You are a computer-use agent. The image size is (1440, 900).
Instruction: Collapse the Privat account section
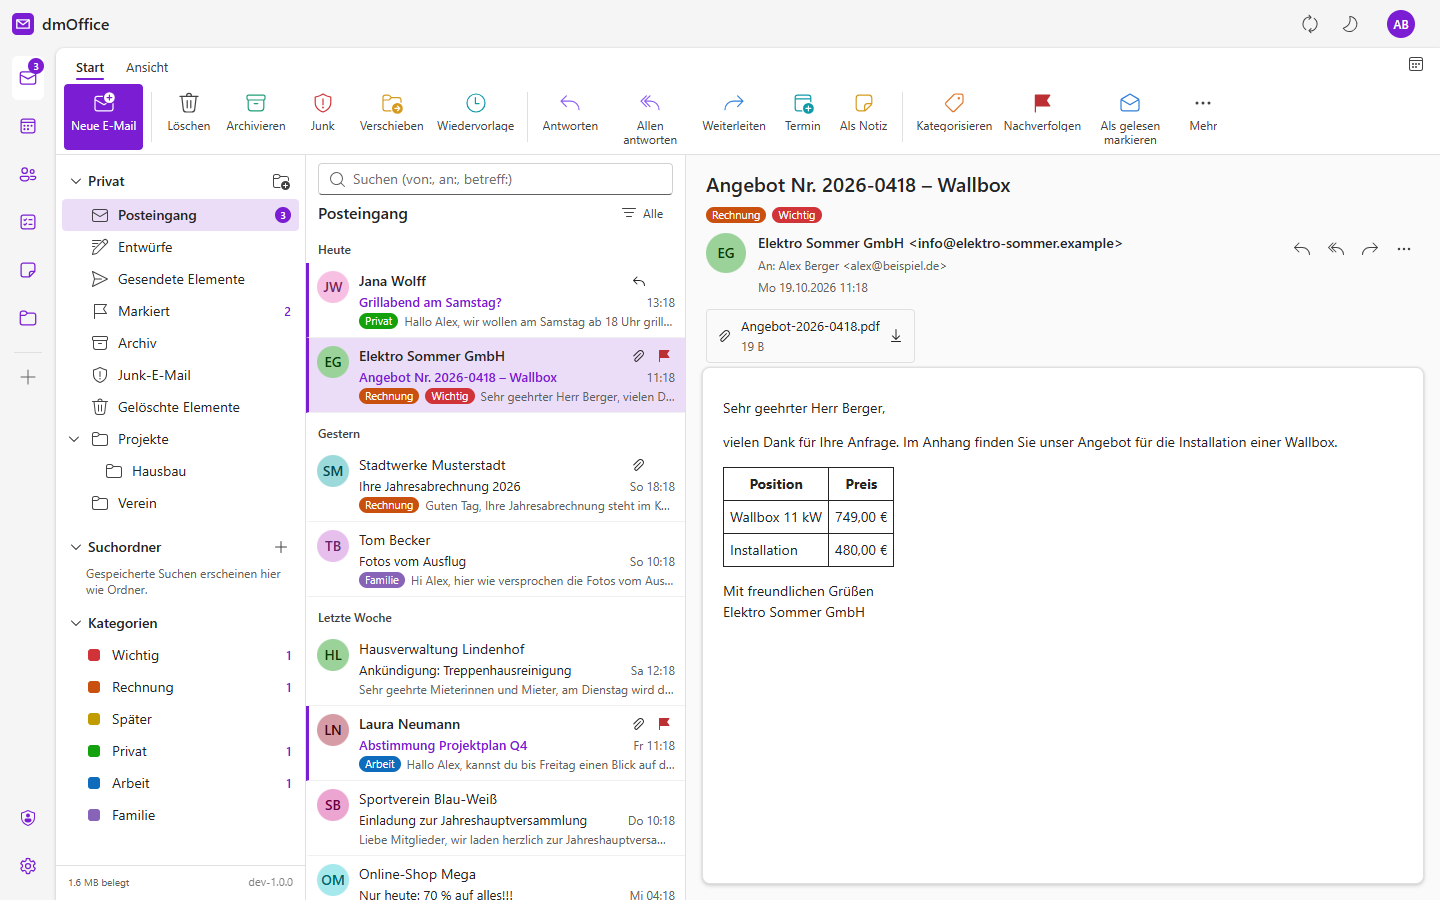[x=76, y=181]
